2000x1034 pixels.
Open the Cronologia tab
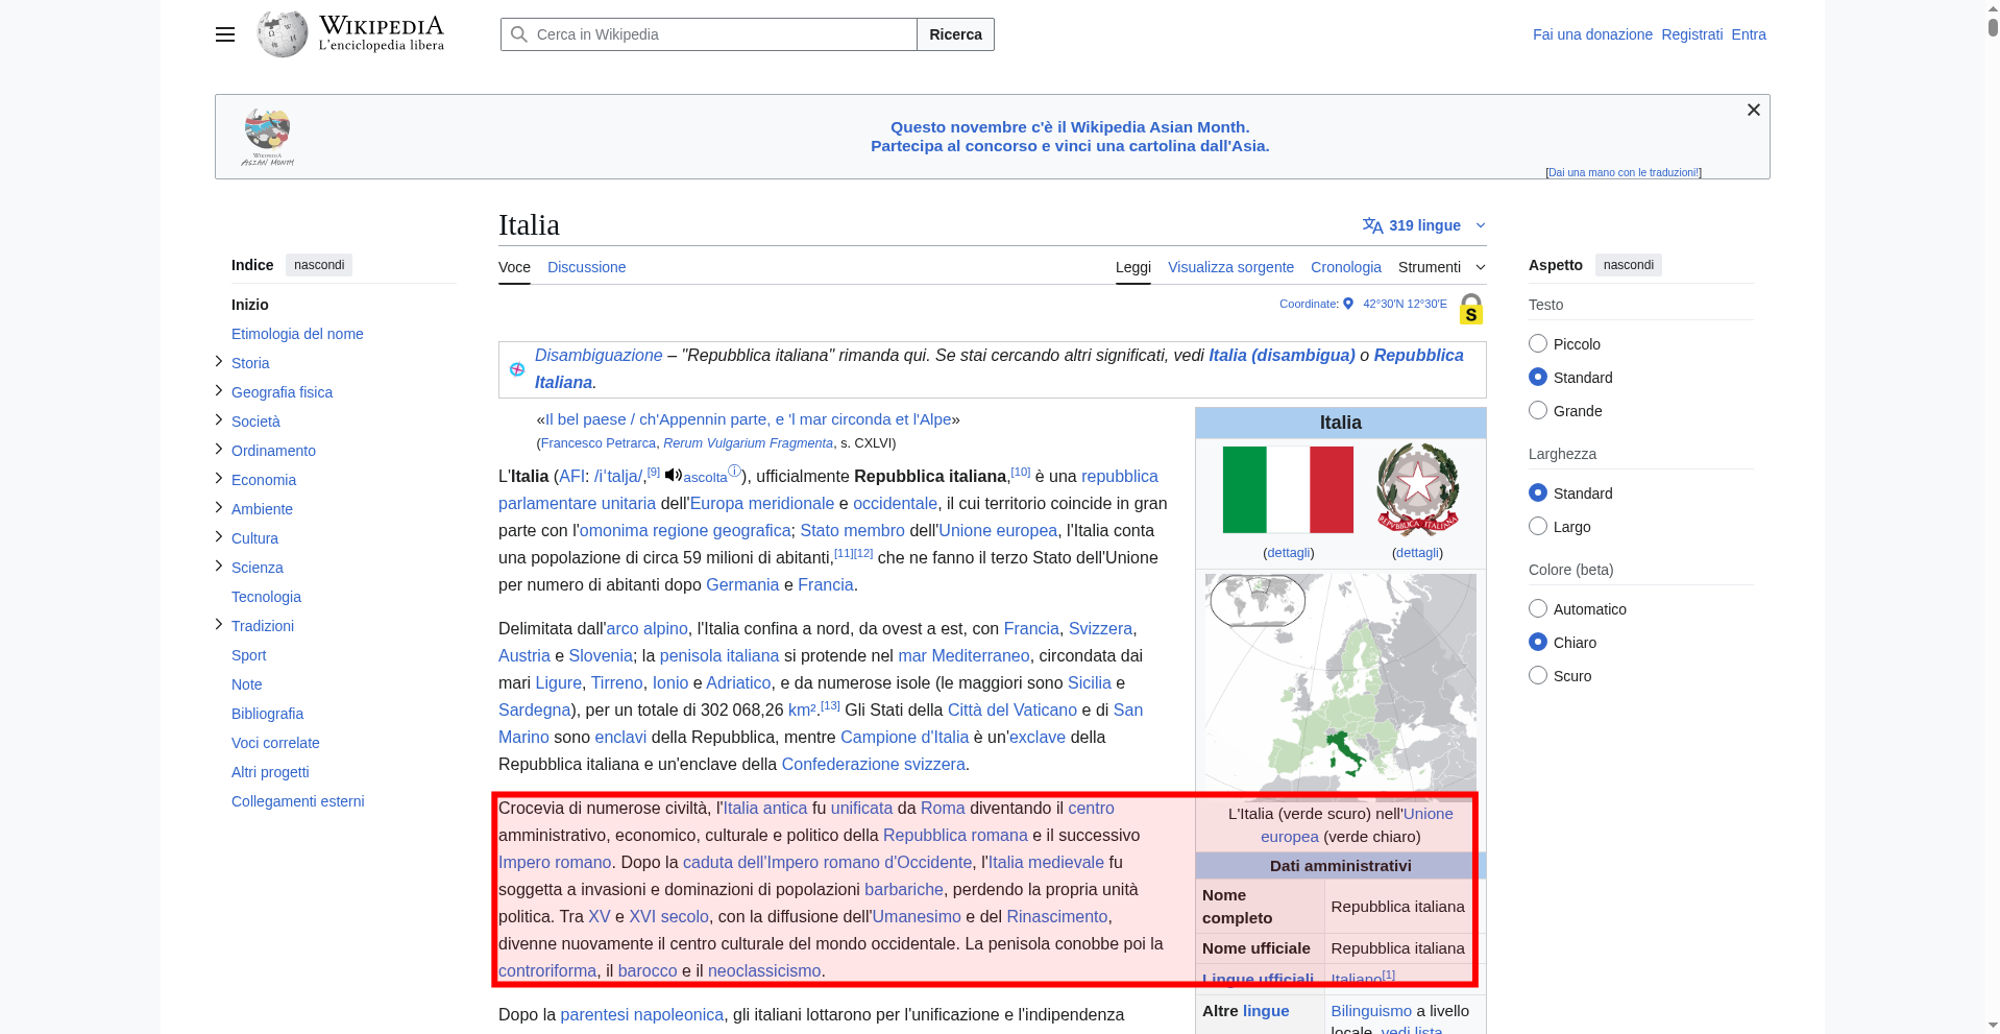[x=1345, y=267]
